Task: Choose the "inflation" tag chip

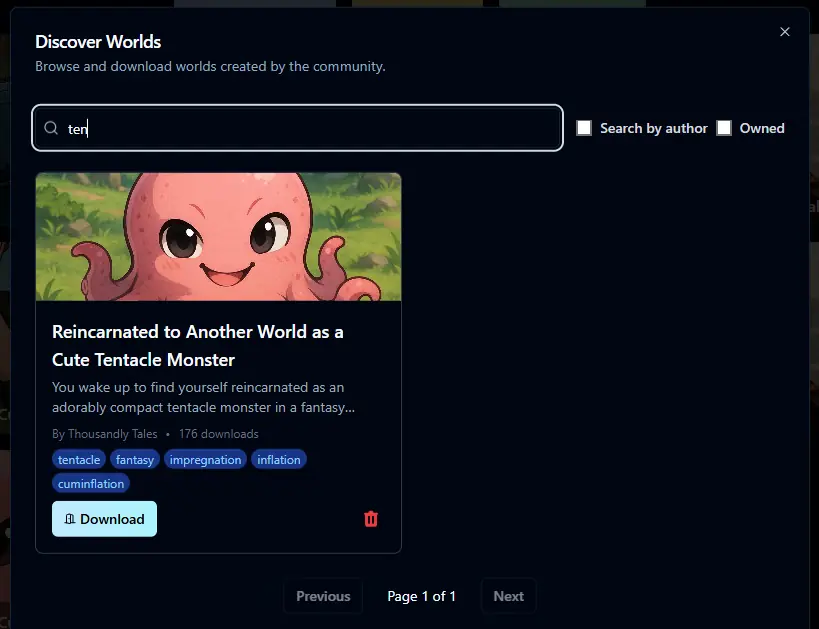Action: click(x=278, y=460)
